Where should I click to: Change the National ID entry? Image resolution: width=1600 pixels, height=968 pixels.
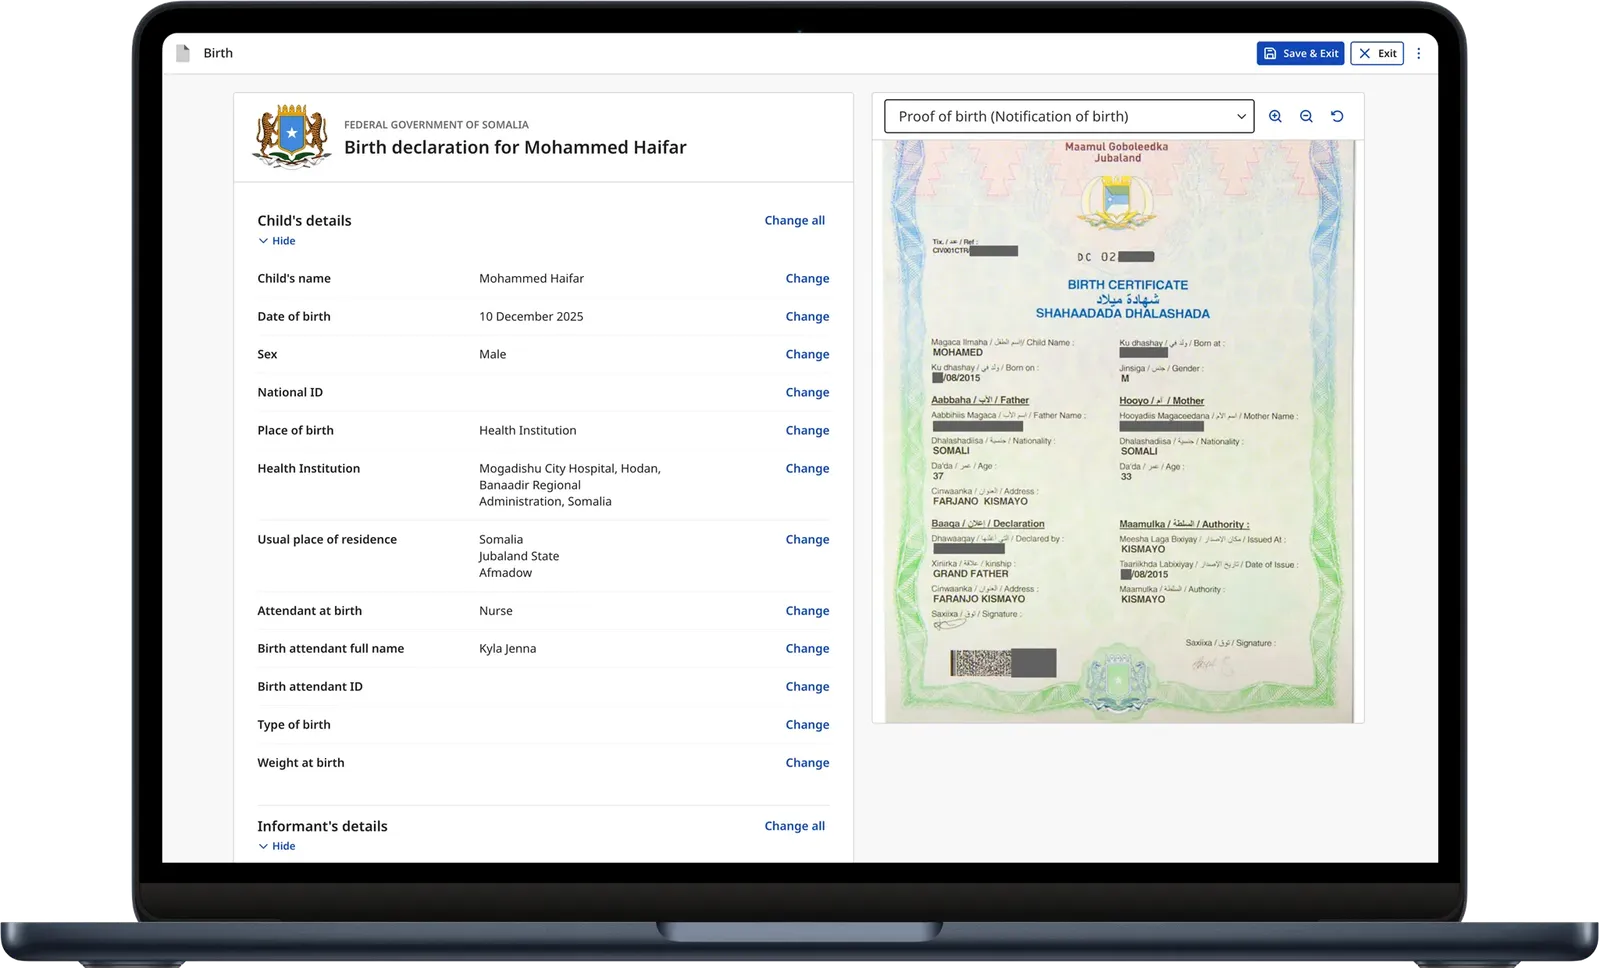point(807,392)
